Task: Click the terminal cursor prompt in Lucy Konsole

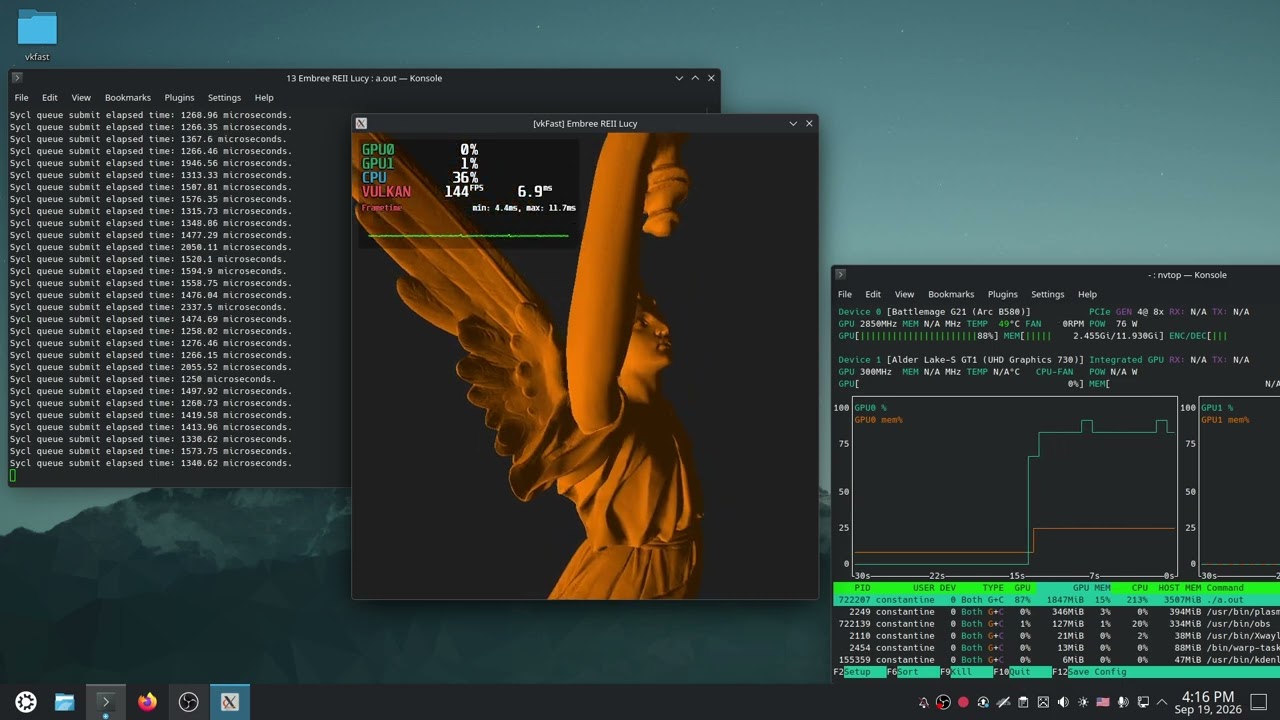Action: (x=13, y=475)
